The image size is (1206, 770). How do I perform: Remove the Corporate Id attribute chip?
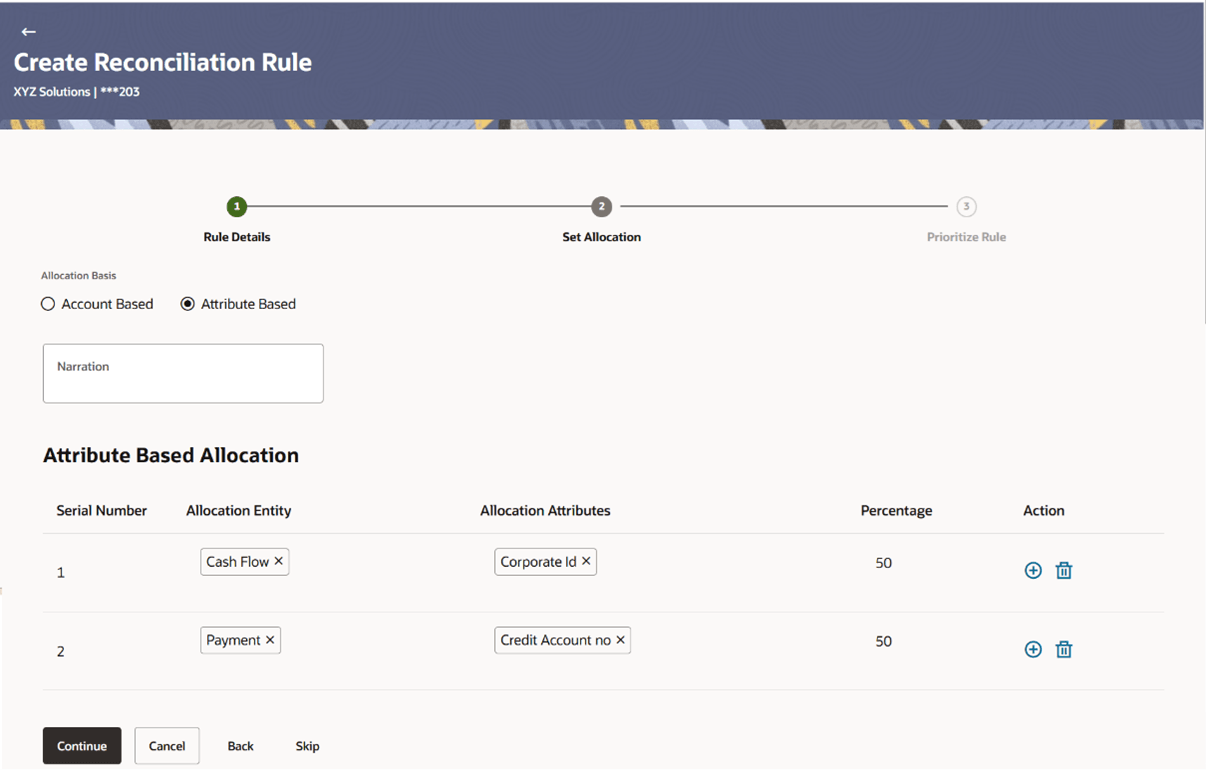point(586,561)
